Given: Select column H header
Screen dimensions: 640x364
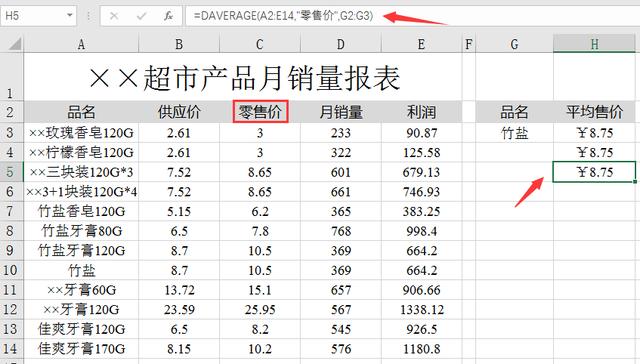Looking at the screenshot, I should (x=594, y=44).
